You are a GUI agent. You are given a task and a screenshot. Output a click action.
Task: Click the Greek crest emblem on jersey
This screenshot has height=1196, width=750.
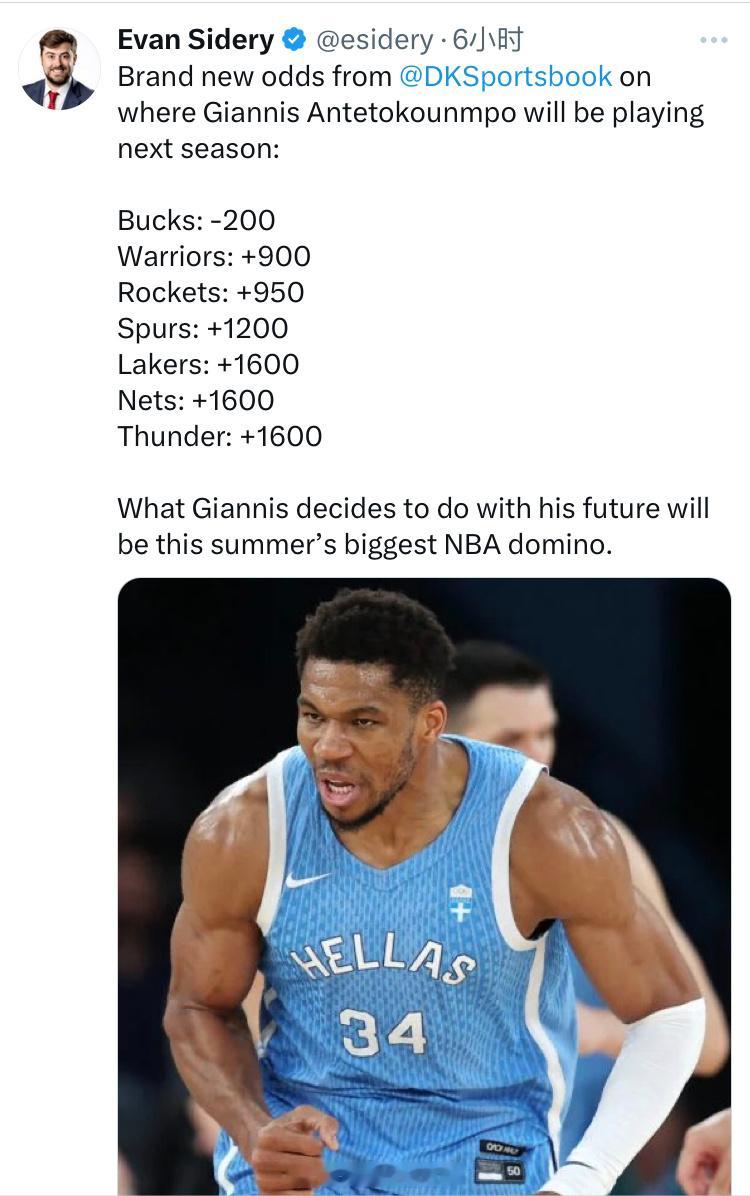[460, 902]
